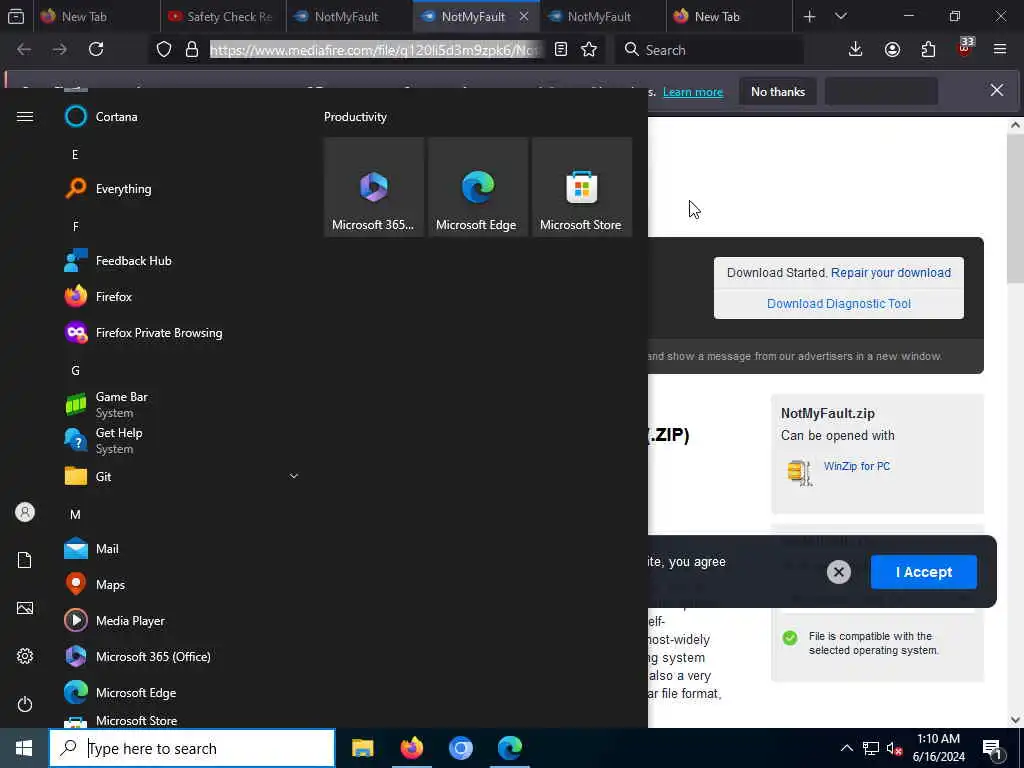
Task: Click the Microsoft Edge productivity tile
Action: (477, 187)
